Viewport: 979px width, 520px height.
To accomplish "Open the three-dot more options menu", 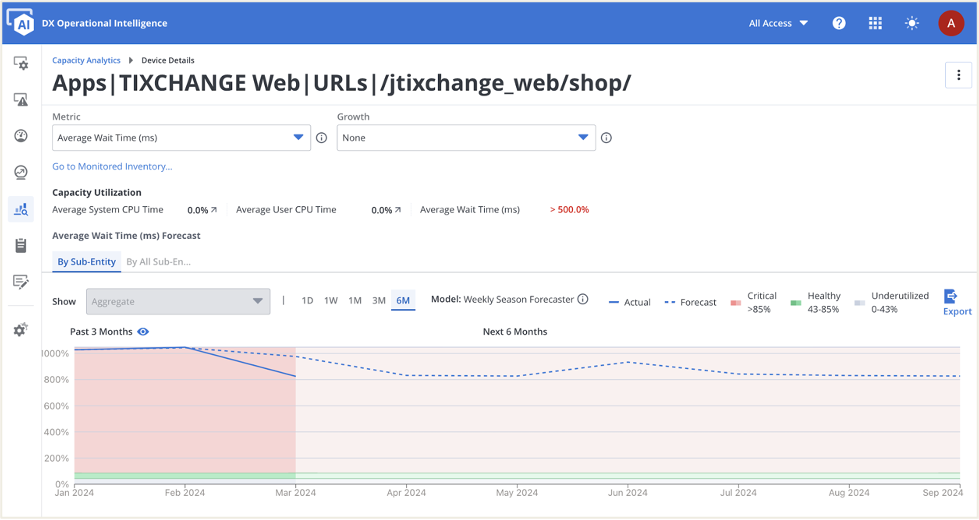I will pyautogui.click(x=958, y=75).
